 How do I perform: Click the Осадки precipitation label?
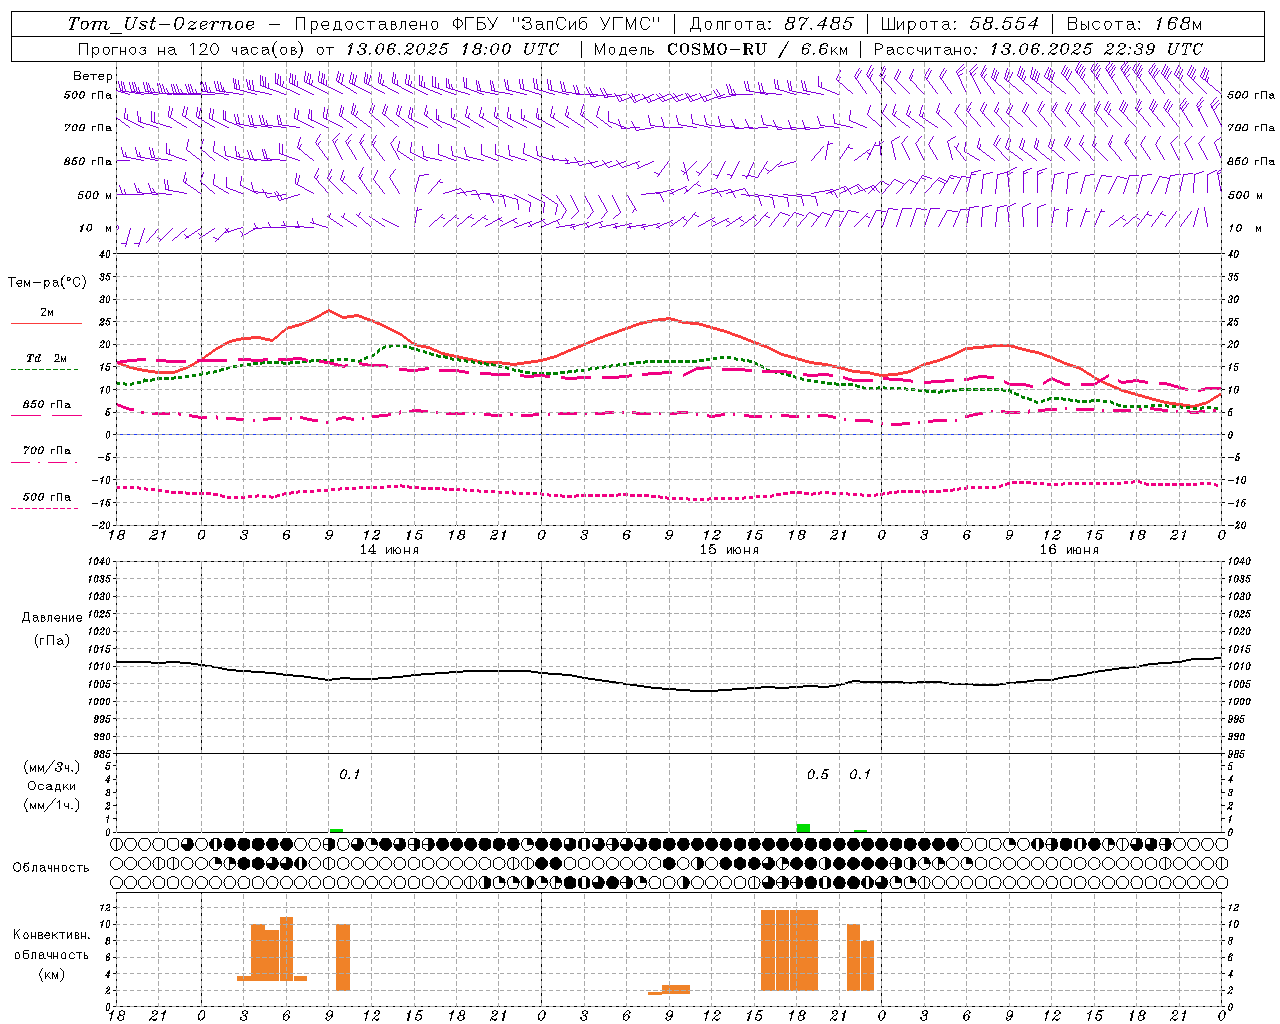click(x=52, y=786)
